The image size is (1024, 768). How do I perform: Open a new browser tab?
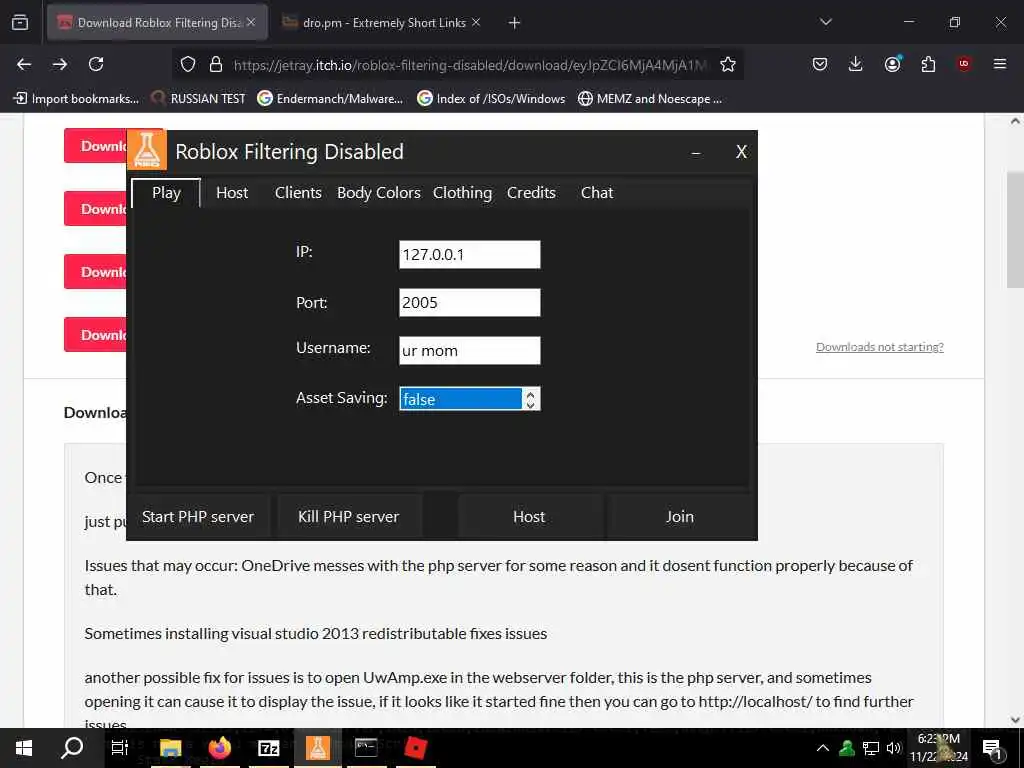coord(515,23)
